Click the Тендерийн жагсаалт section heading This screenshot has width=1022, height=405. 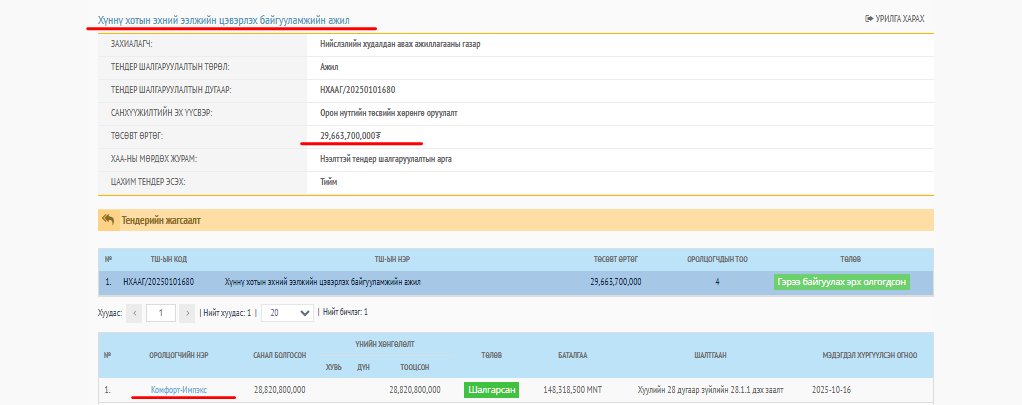click(x=161, y=220)
